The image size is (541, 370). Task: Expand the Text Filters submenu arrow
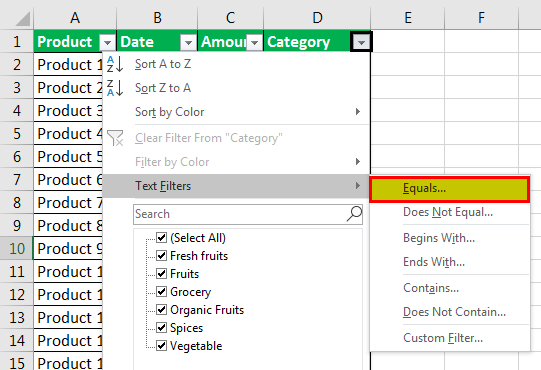[x=358, y=186]
